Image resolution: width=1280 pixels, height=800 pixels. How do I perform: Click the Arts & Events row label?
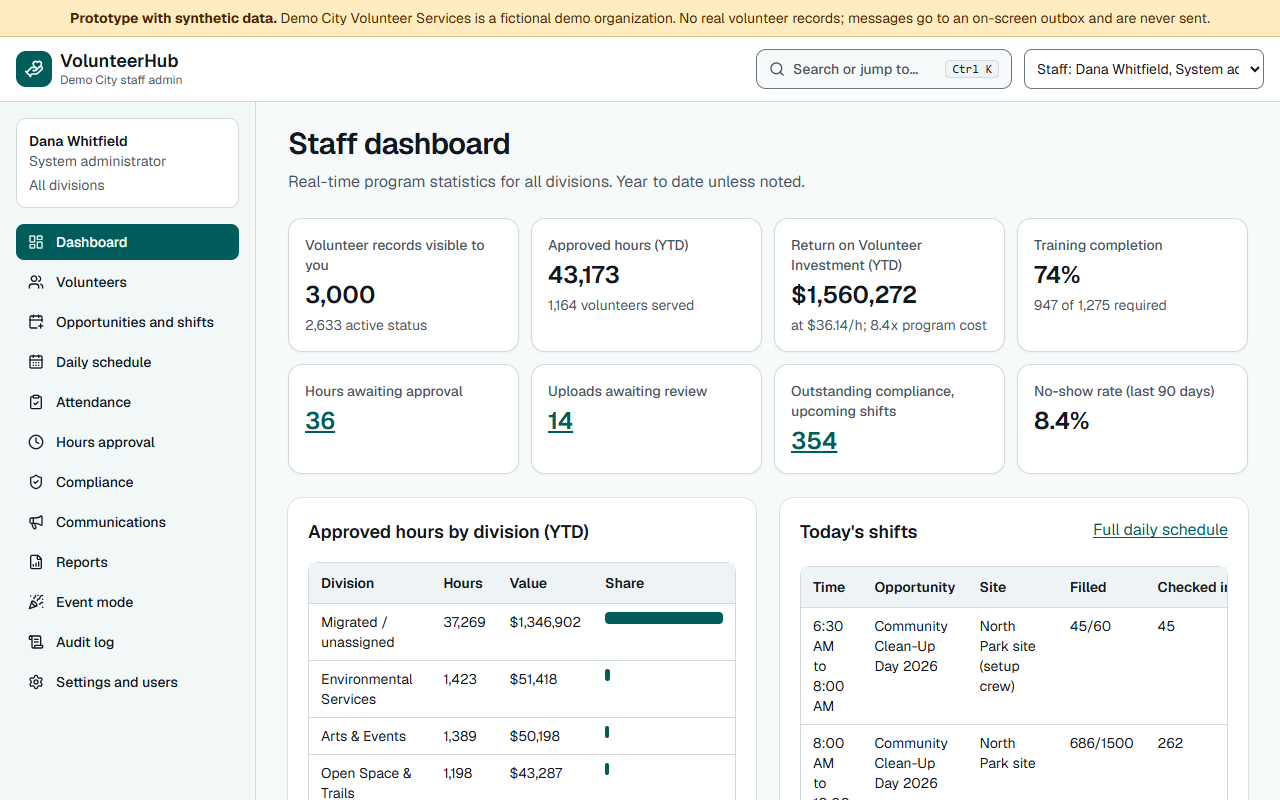(363, 736)
